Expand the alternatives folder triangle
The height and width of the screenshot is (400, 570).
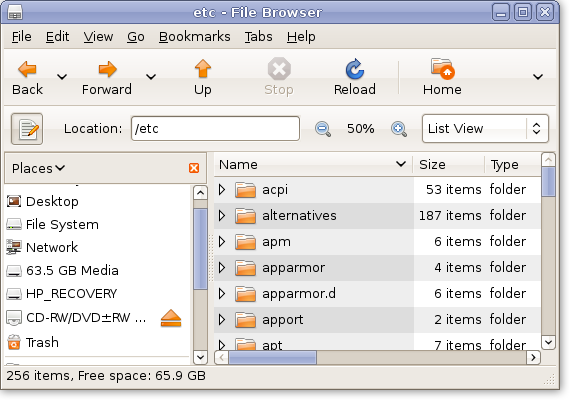pos(222,216)
